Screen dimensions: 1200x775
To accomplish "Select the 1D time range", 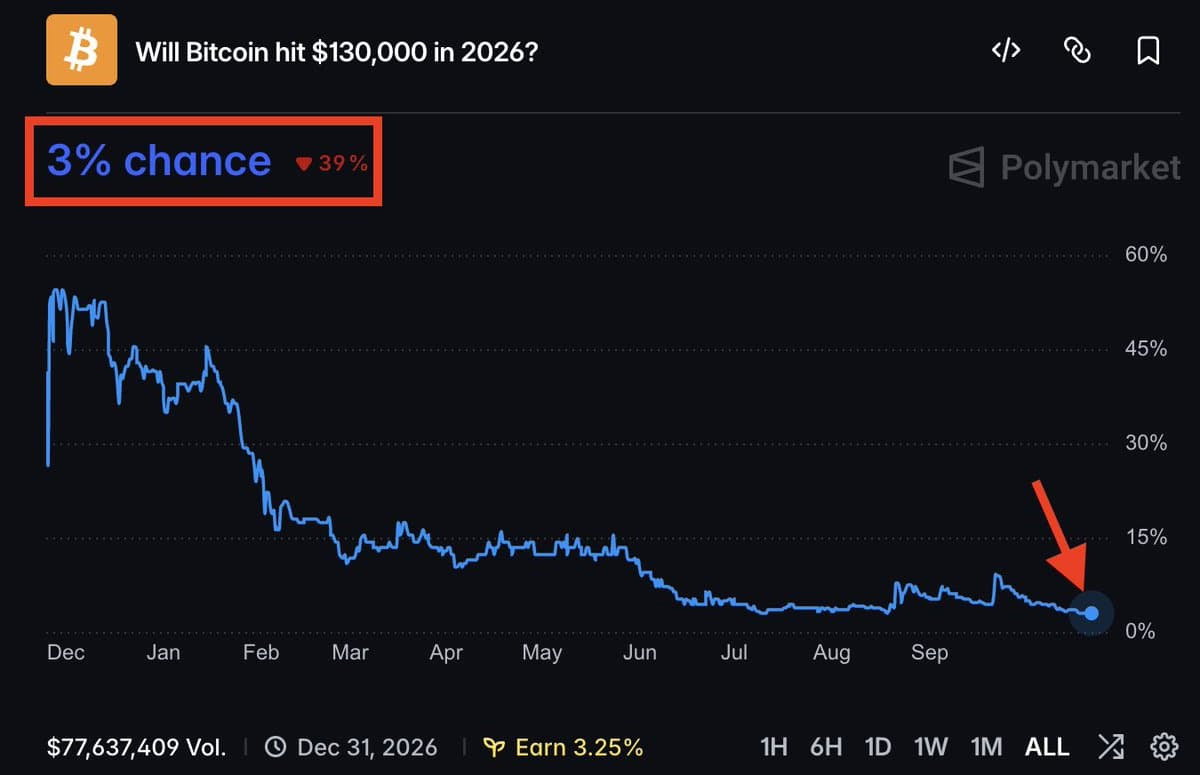I will pyautogui.click(x=878, y=747).
